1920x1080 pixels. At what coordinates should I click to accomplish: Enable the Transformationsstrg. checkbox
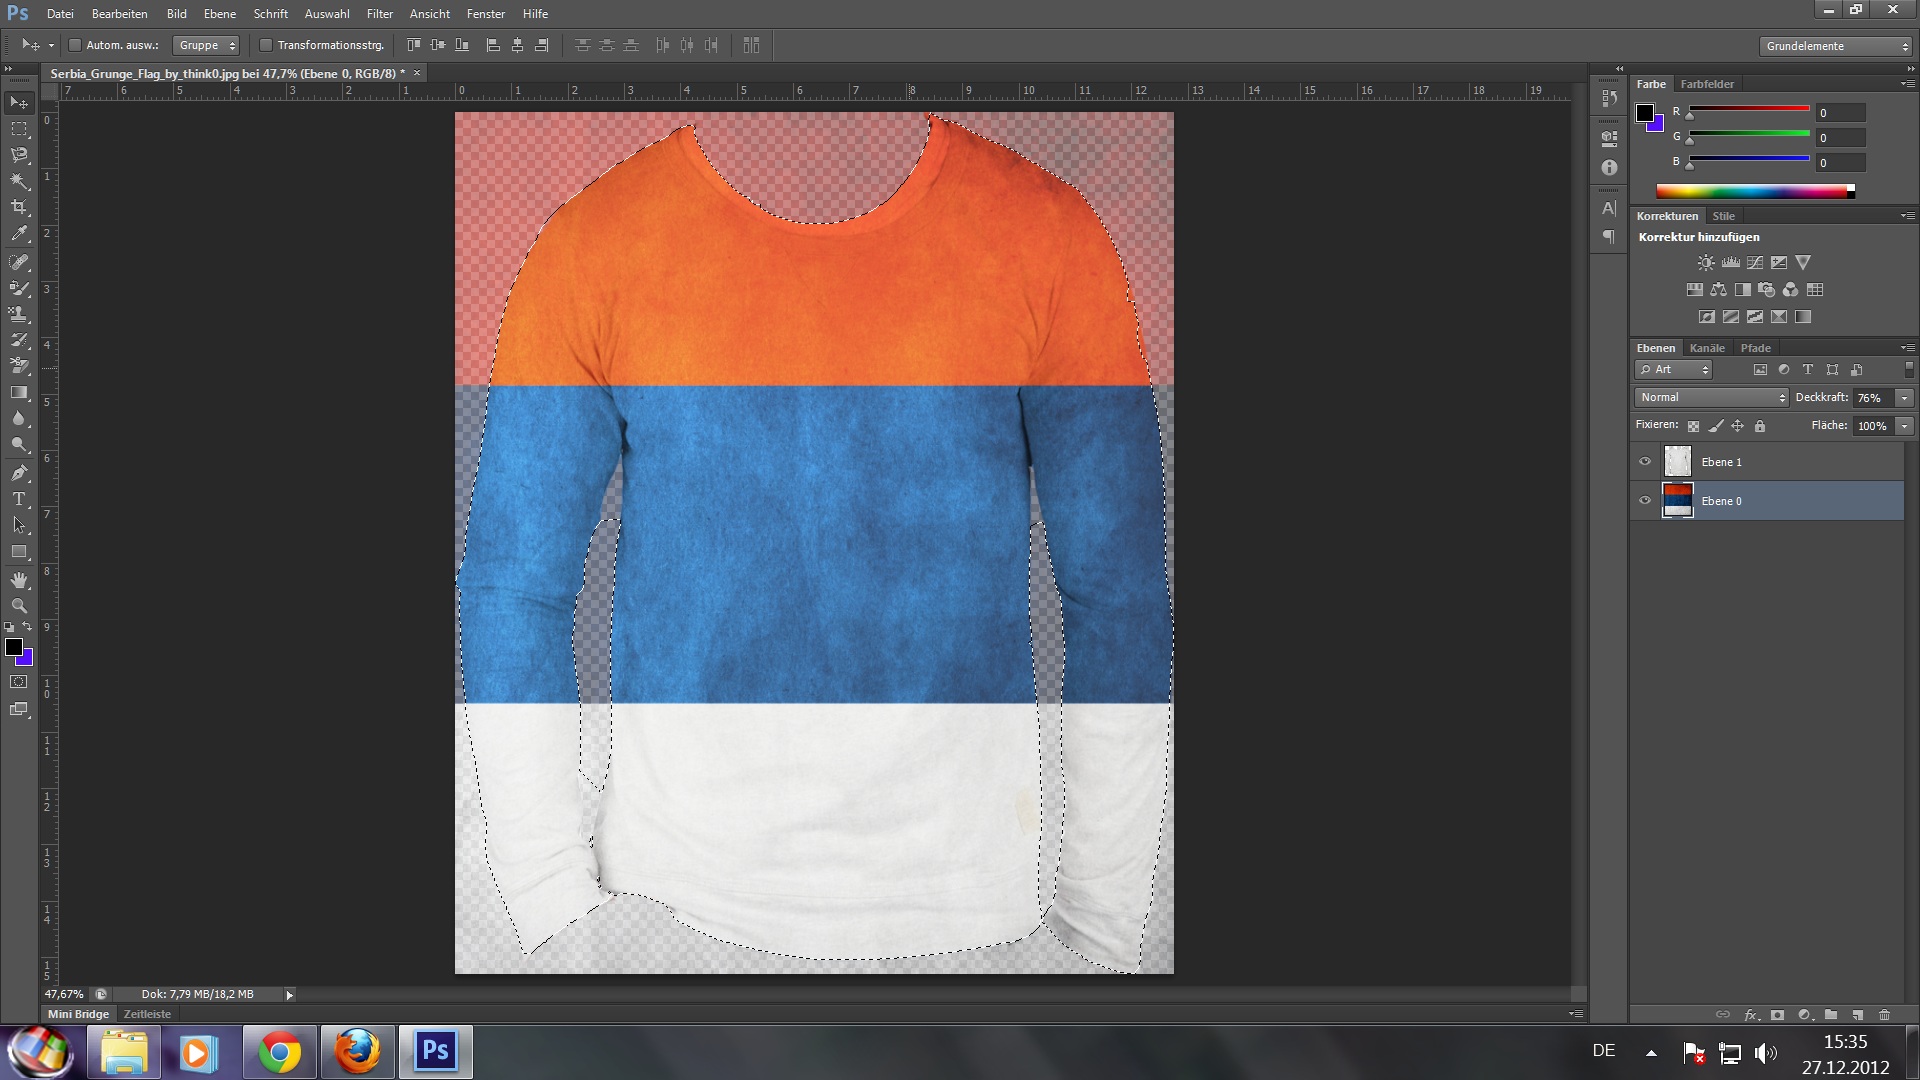[266, 45]
